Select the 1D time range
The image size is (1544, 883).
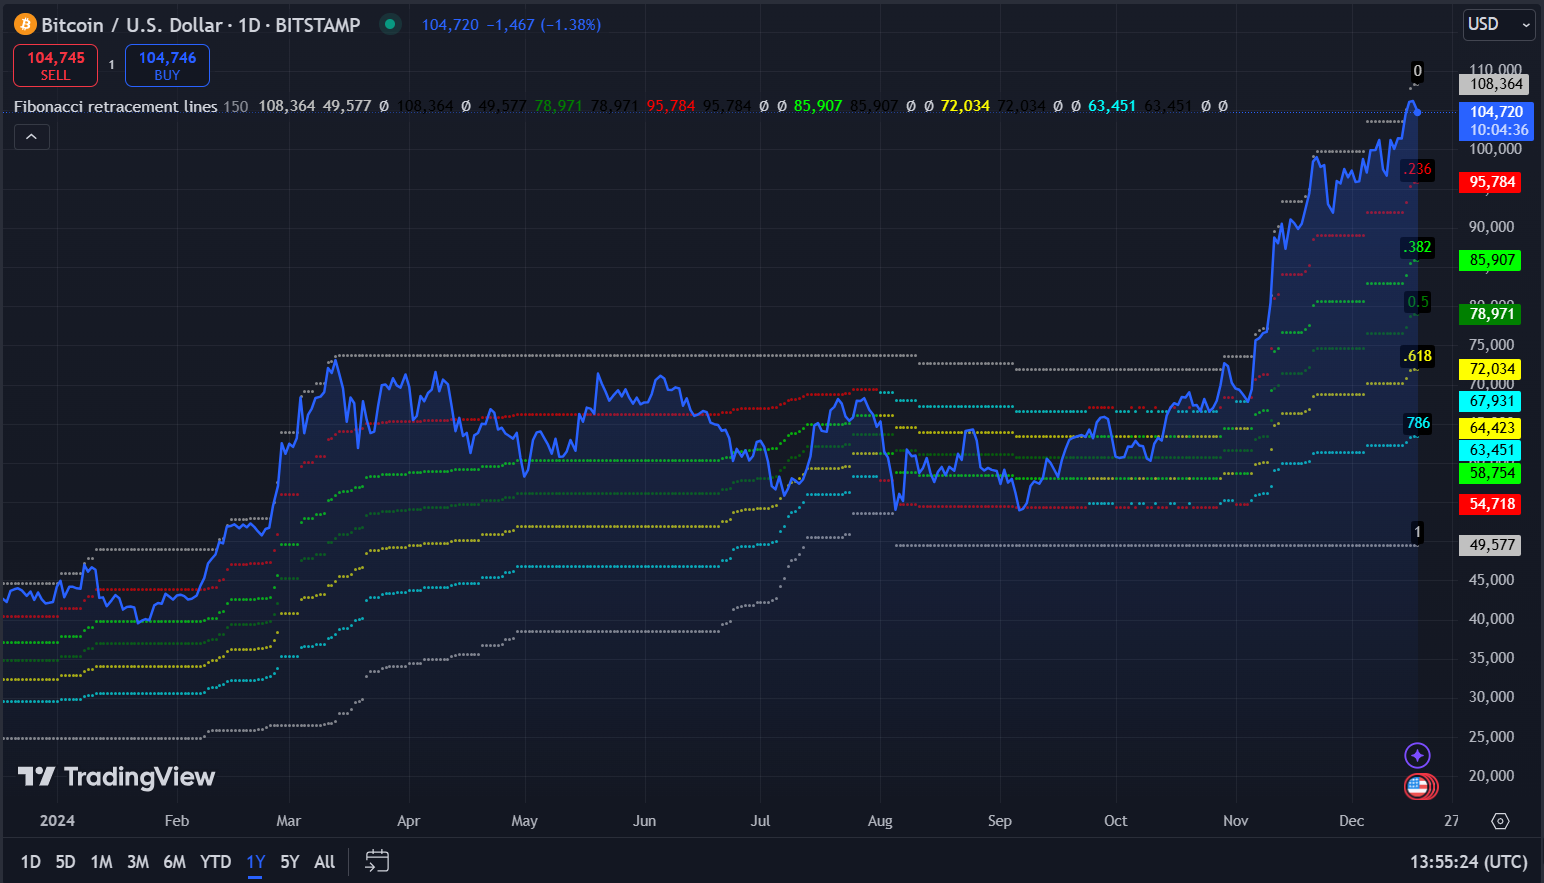(x=31, y=862)
